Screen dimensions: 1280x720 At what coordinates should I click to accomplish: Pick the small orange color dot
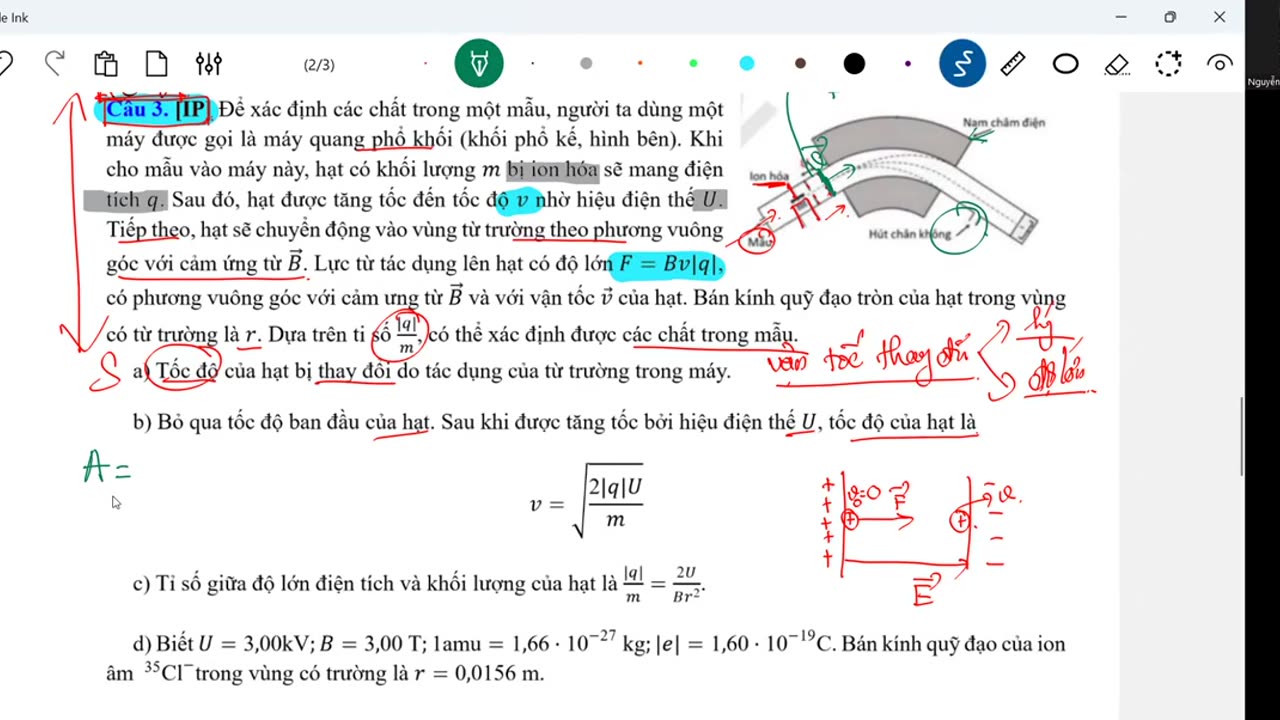640,64
